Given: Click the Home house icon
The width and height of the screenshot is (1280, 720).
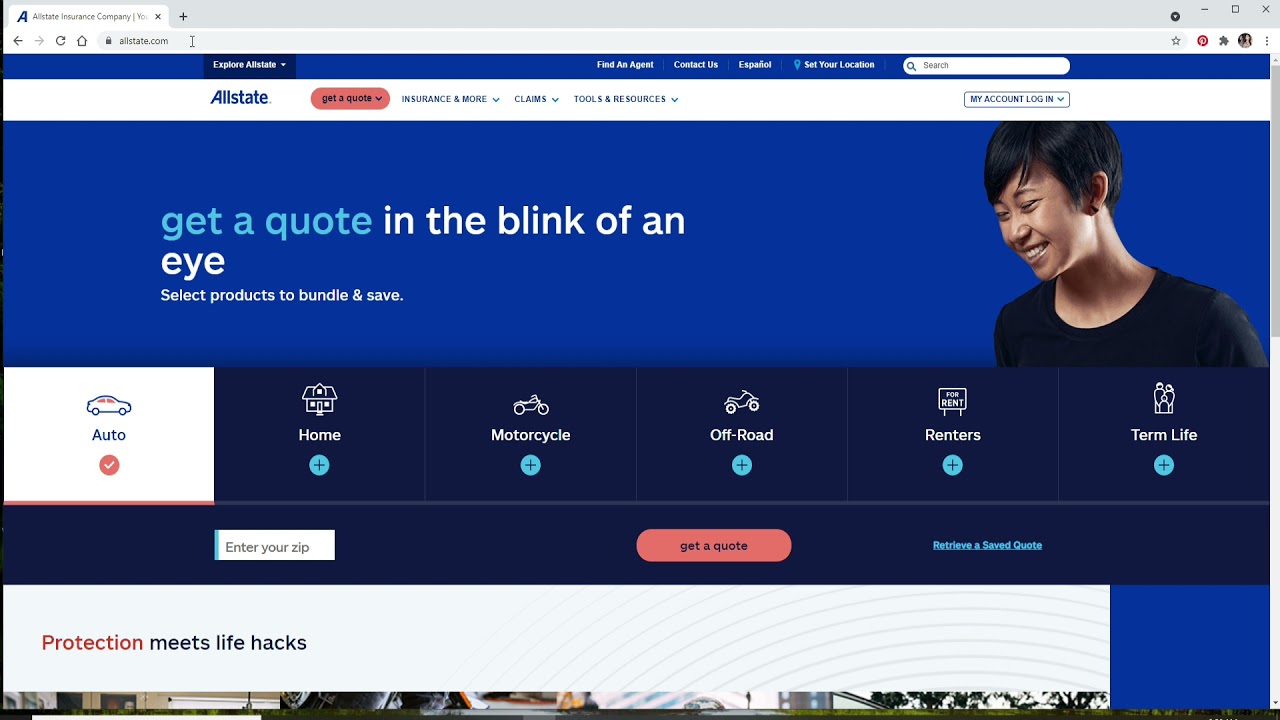Looking at the screenshot, I should pyautogui.click(x=319, y=399).
